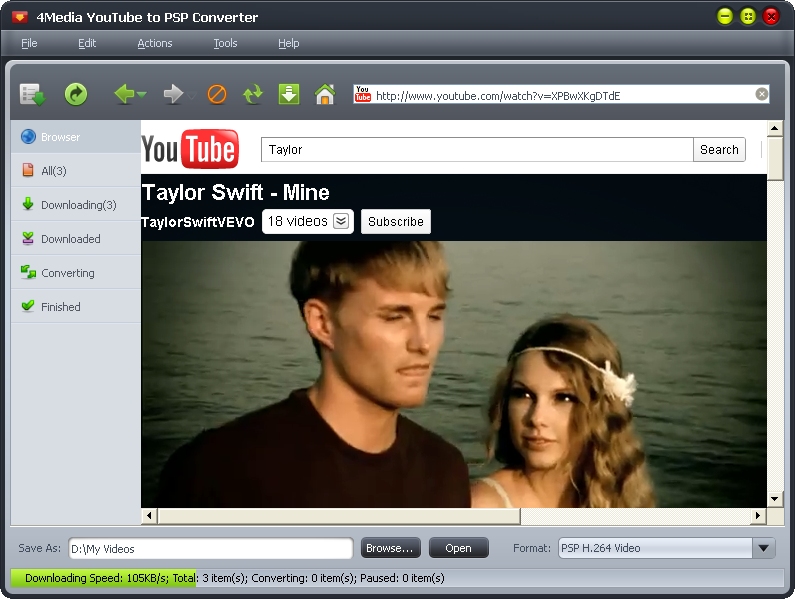
Task: Click TaylorSwiftVEVO channel link
Action: pyautogui.click(x=198, y=222)
